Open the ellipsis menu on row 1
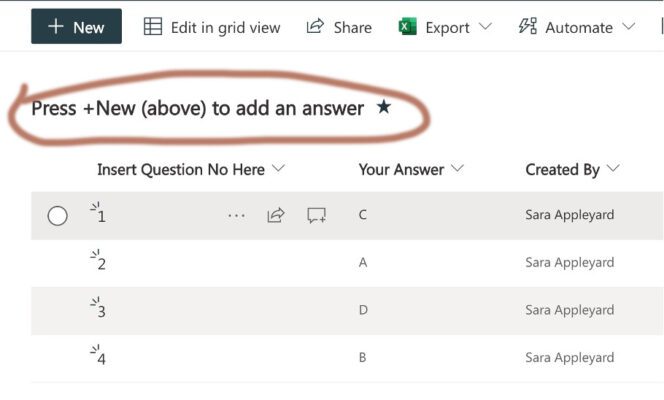Screen dimensions: 664x400 [236, 216]
